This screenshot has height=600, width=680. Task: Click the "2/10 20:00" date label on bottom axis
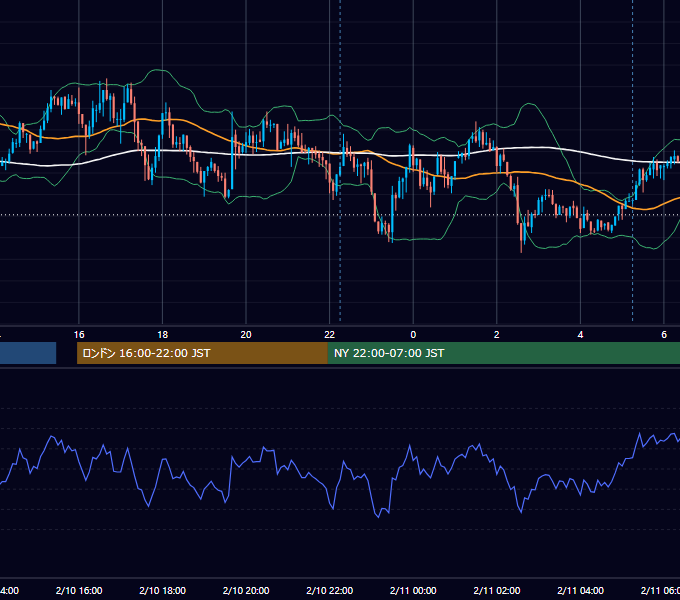pyautogui.click(x=246, y=591)
